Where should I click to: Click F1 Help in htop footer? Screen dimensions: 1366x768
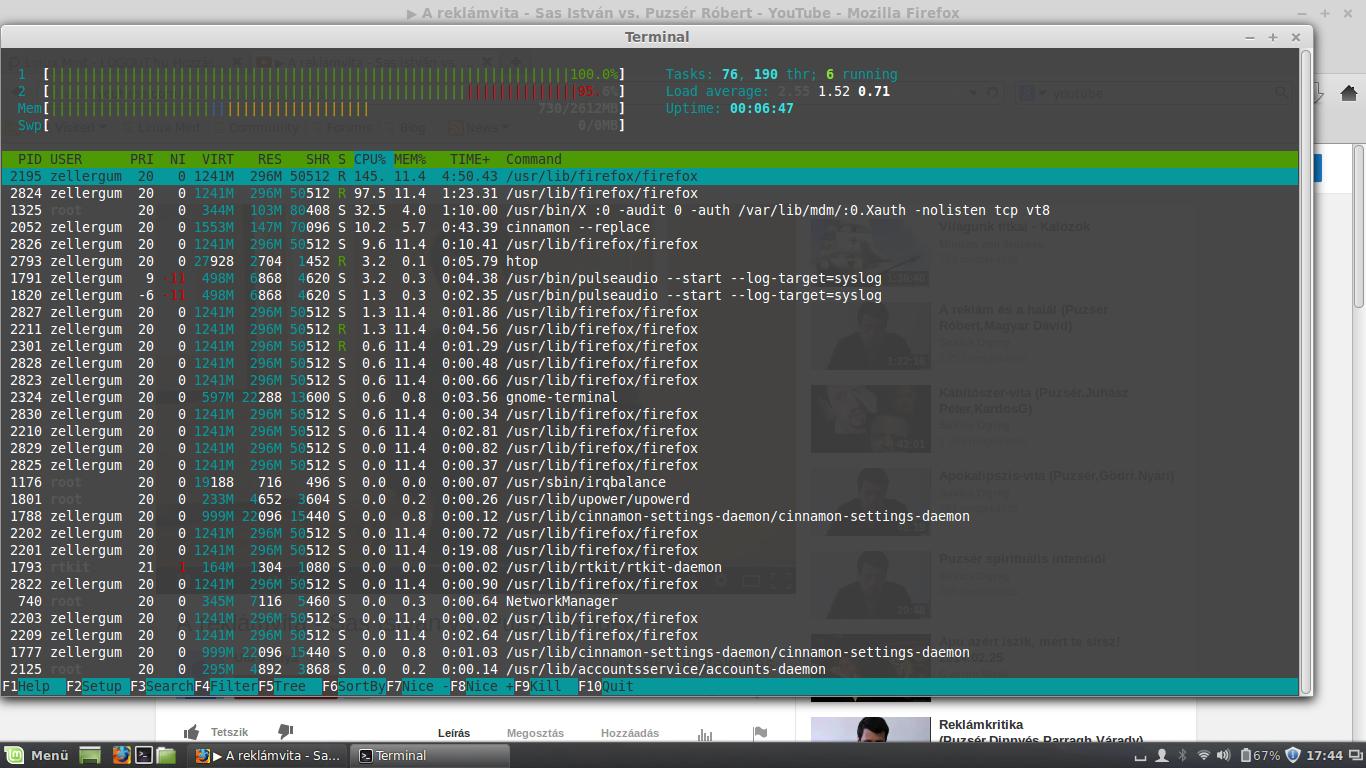34,686
